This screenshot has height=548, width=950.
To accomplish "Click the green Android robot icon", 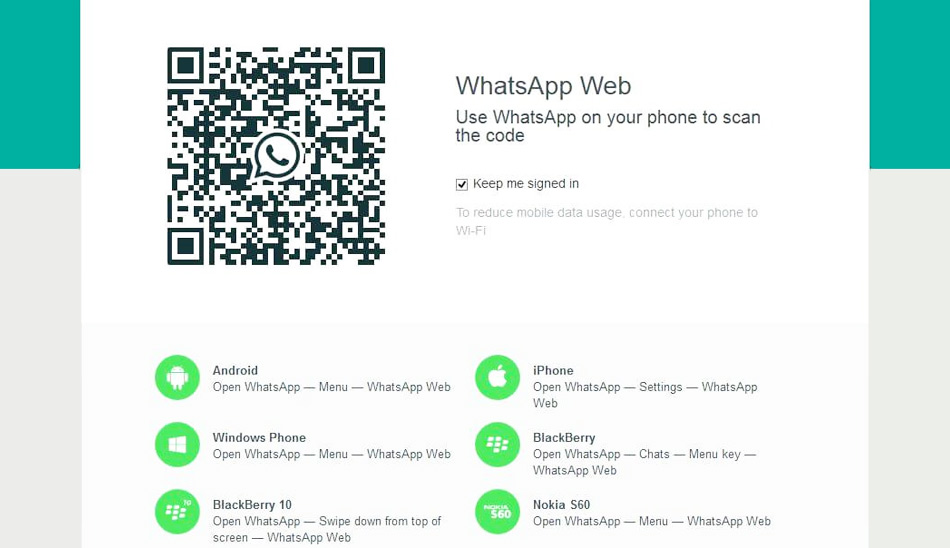I will click(177, 378).
